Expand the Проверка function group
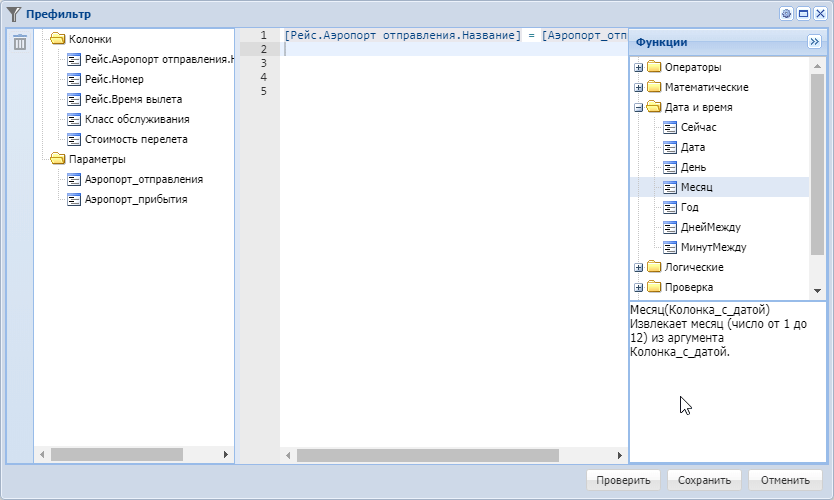The height and width of the screenshot is (500, 834). point(638,287)
